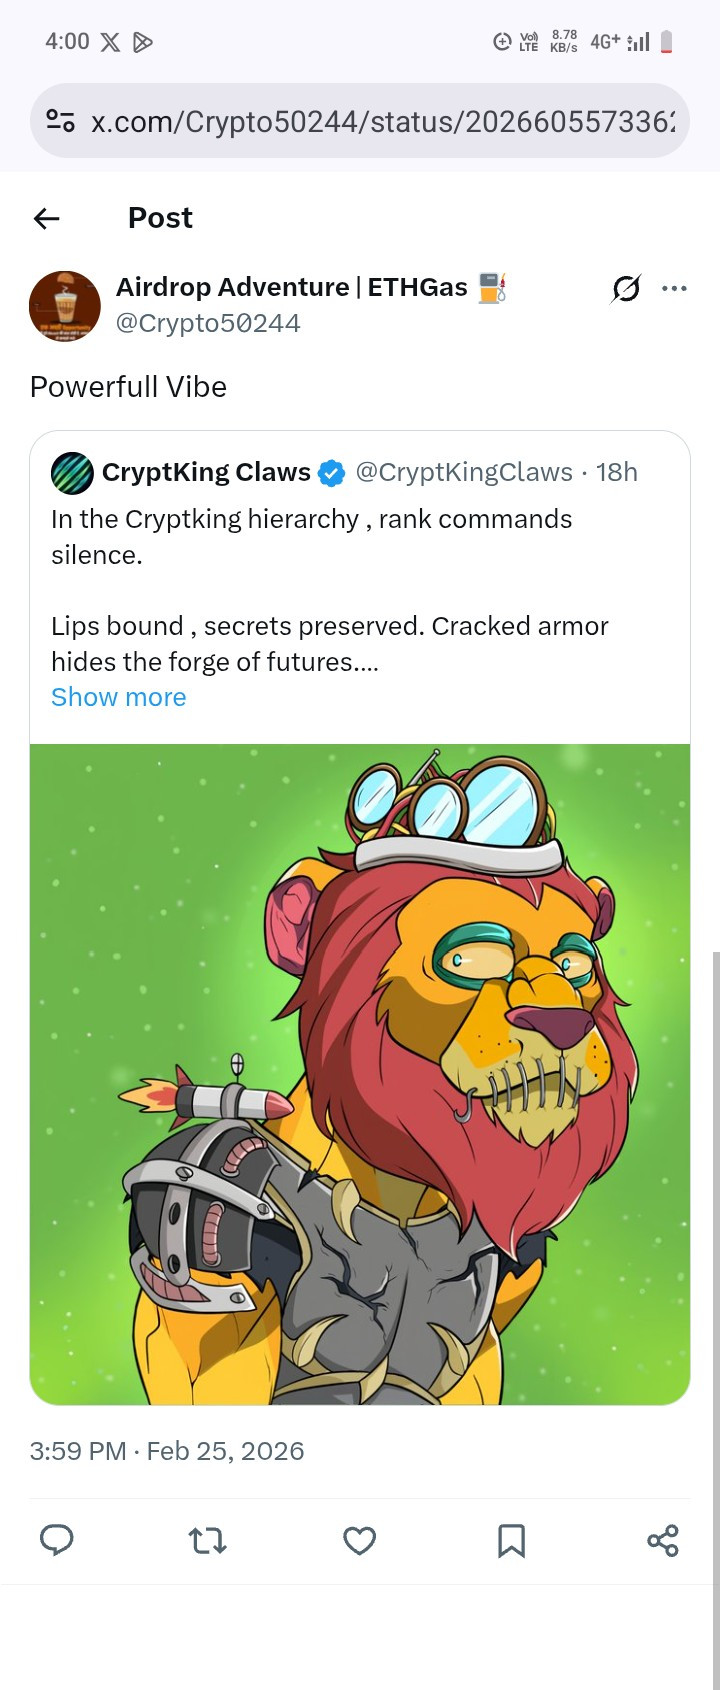Tap the x.com URL address field
This screenshot has height=1690, width=720.
[360, 121]
